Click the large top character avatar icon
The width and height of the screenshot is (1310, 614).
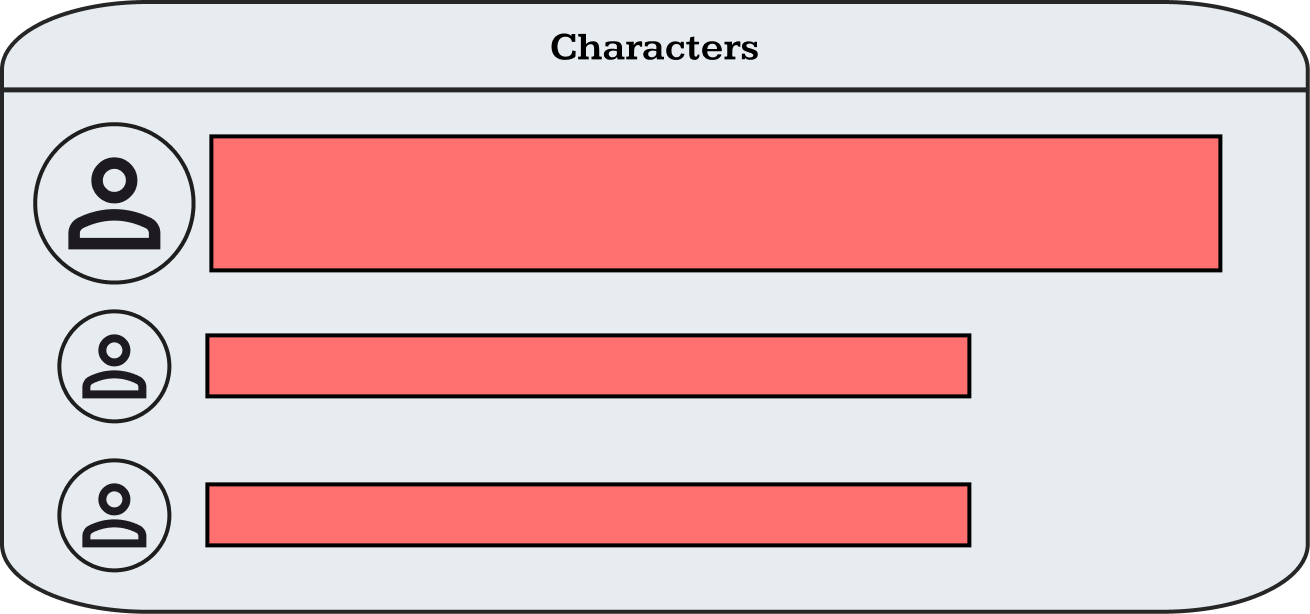(114, 203)
